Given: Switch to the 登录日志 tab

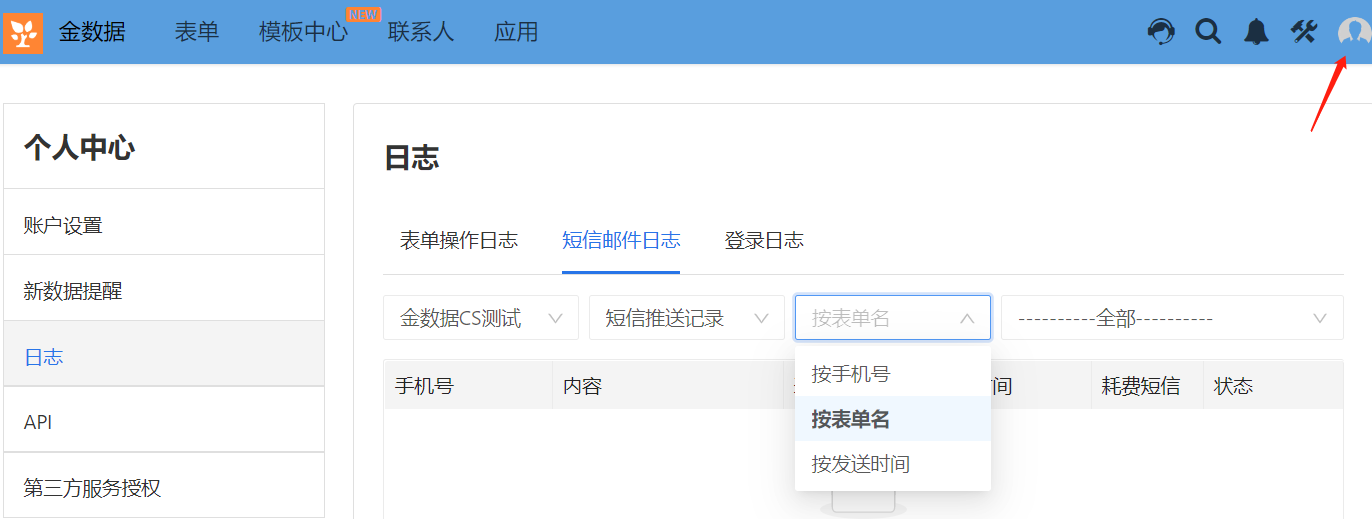Looking at the screenshot, I should [x=764, y=240].
